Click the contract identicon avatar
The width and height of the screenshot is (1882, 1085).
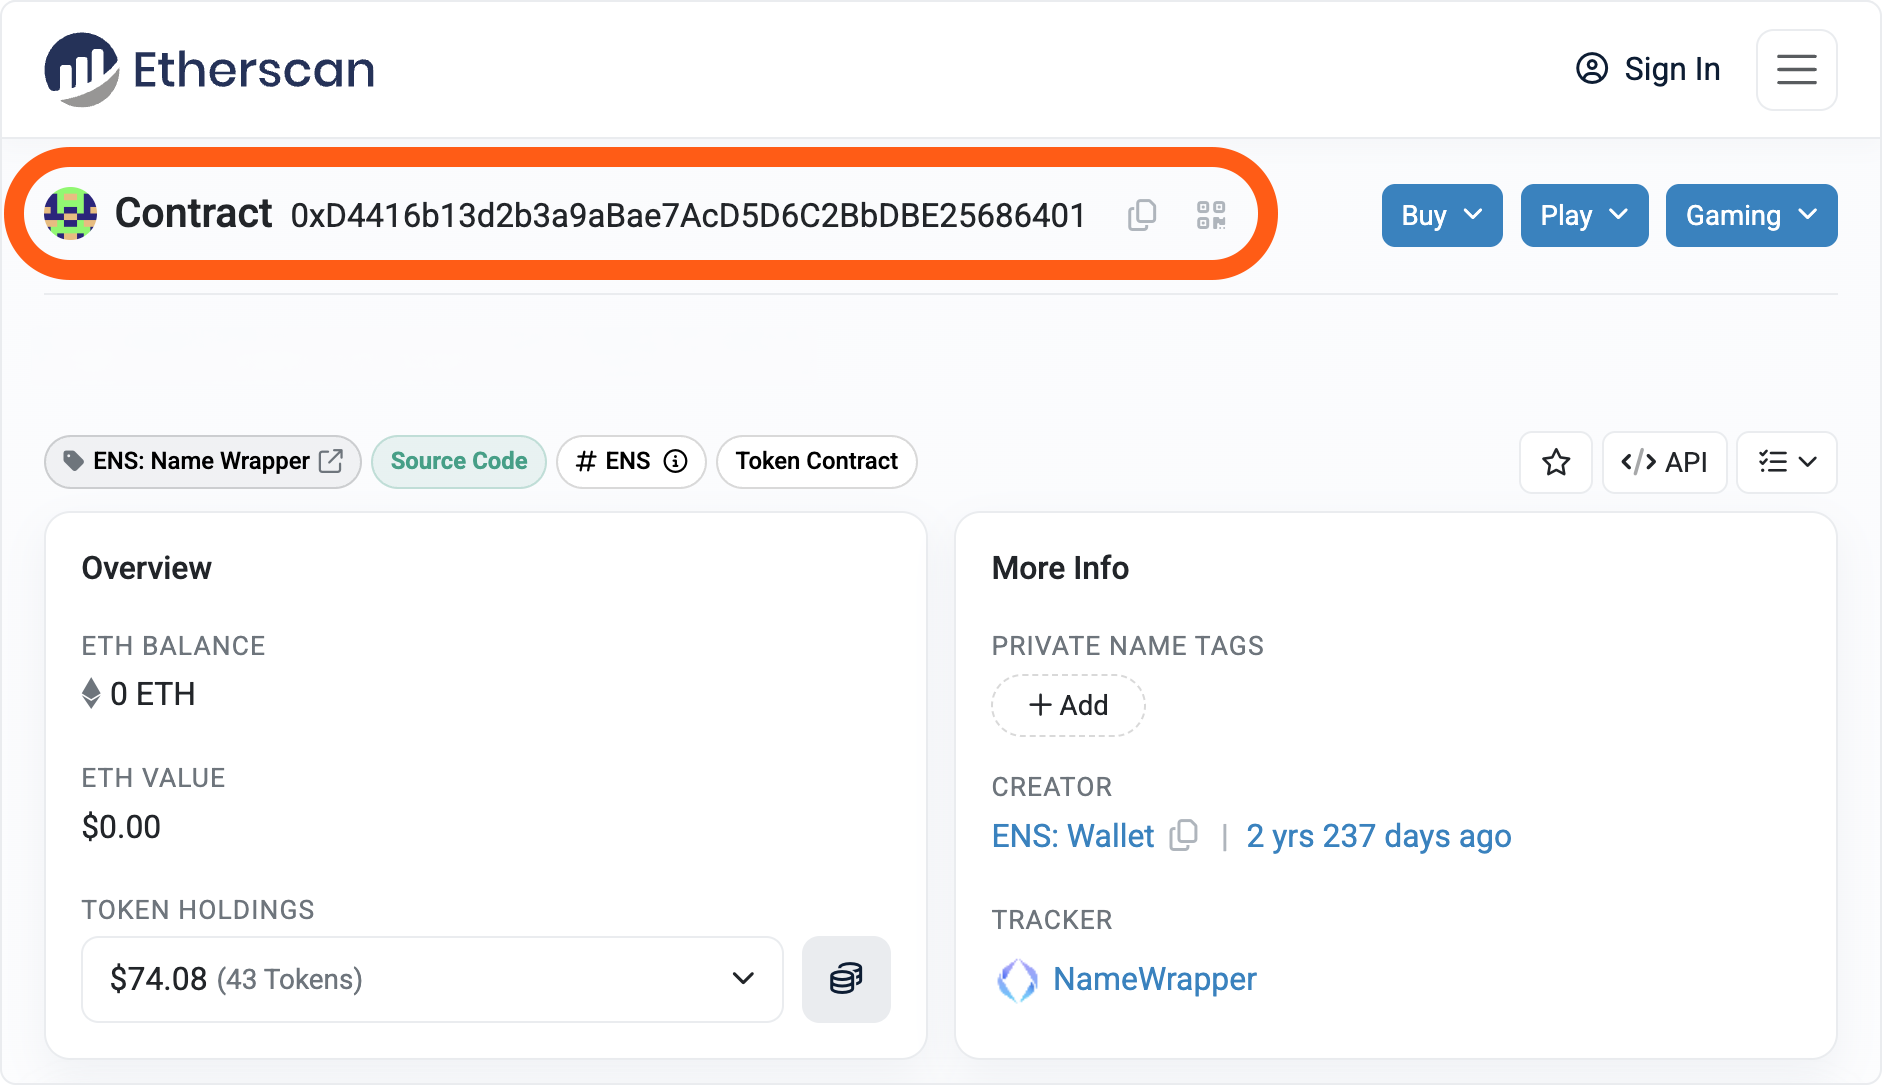(71, 214)
